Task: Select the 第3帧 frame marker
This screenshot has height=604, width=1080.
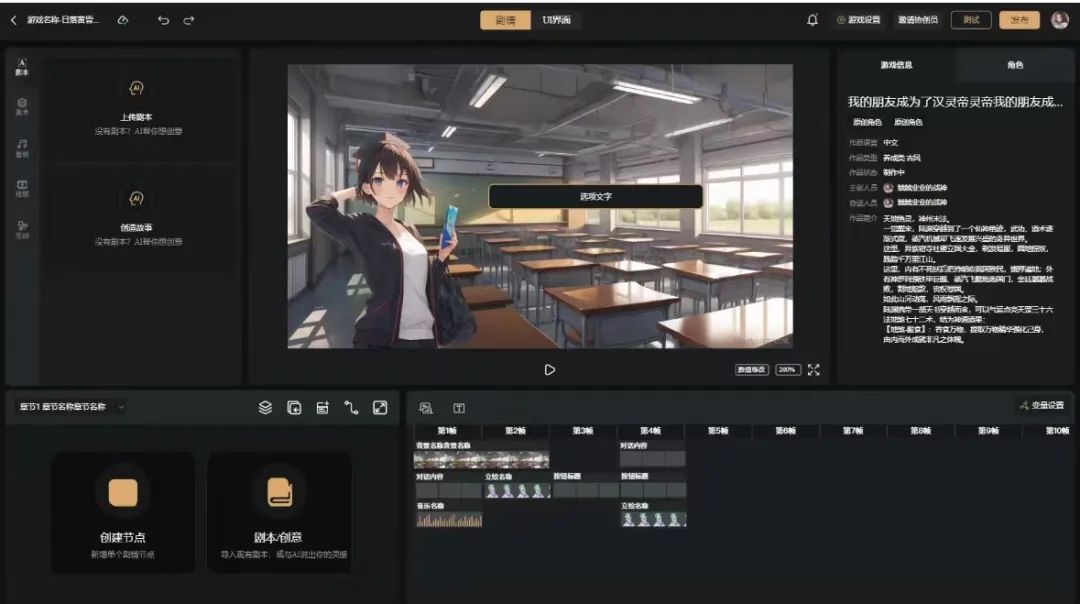Action: click(583, 430)
